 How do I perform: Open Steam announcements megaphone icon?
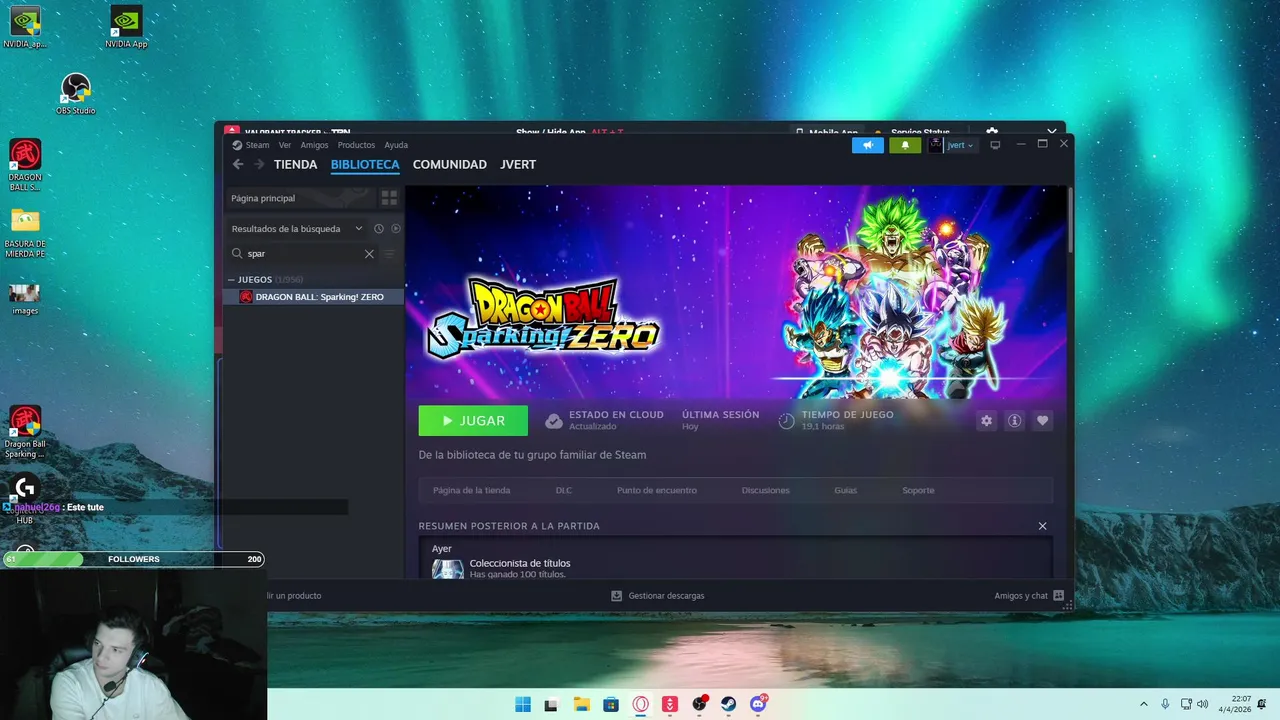tap(868, 145)
